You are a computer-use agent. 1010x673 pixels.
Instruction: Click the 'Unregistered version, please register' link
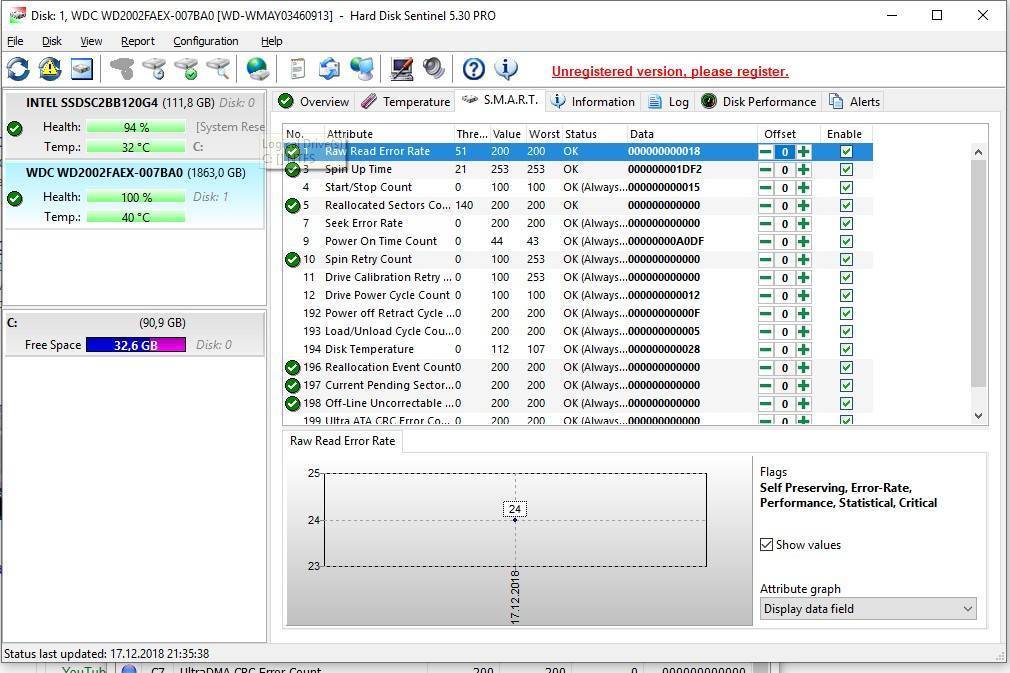(670, 72)
